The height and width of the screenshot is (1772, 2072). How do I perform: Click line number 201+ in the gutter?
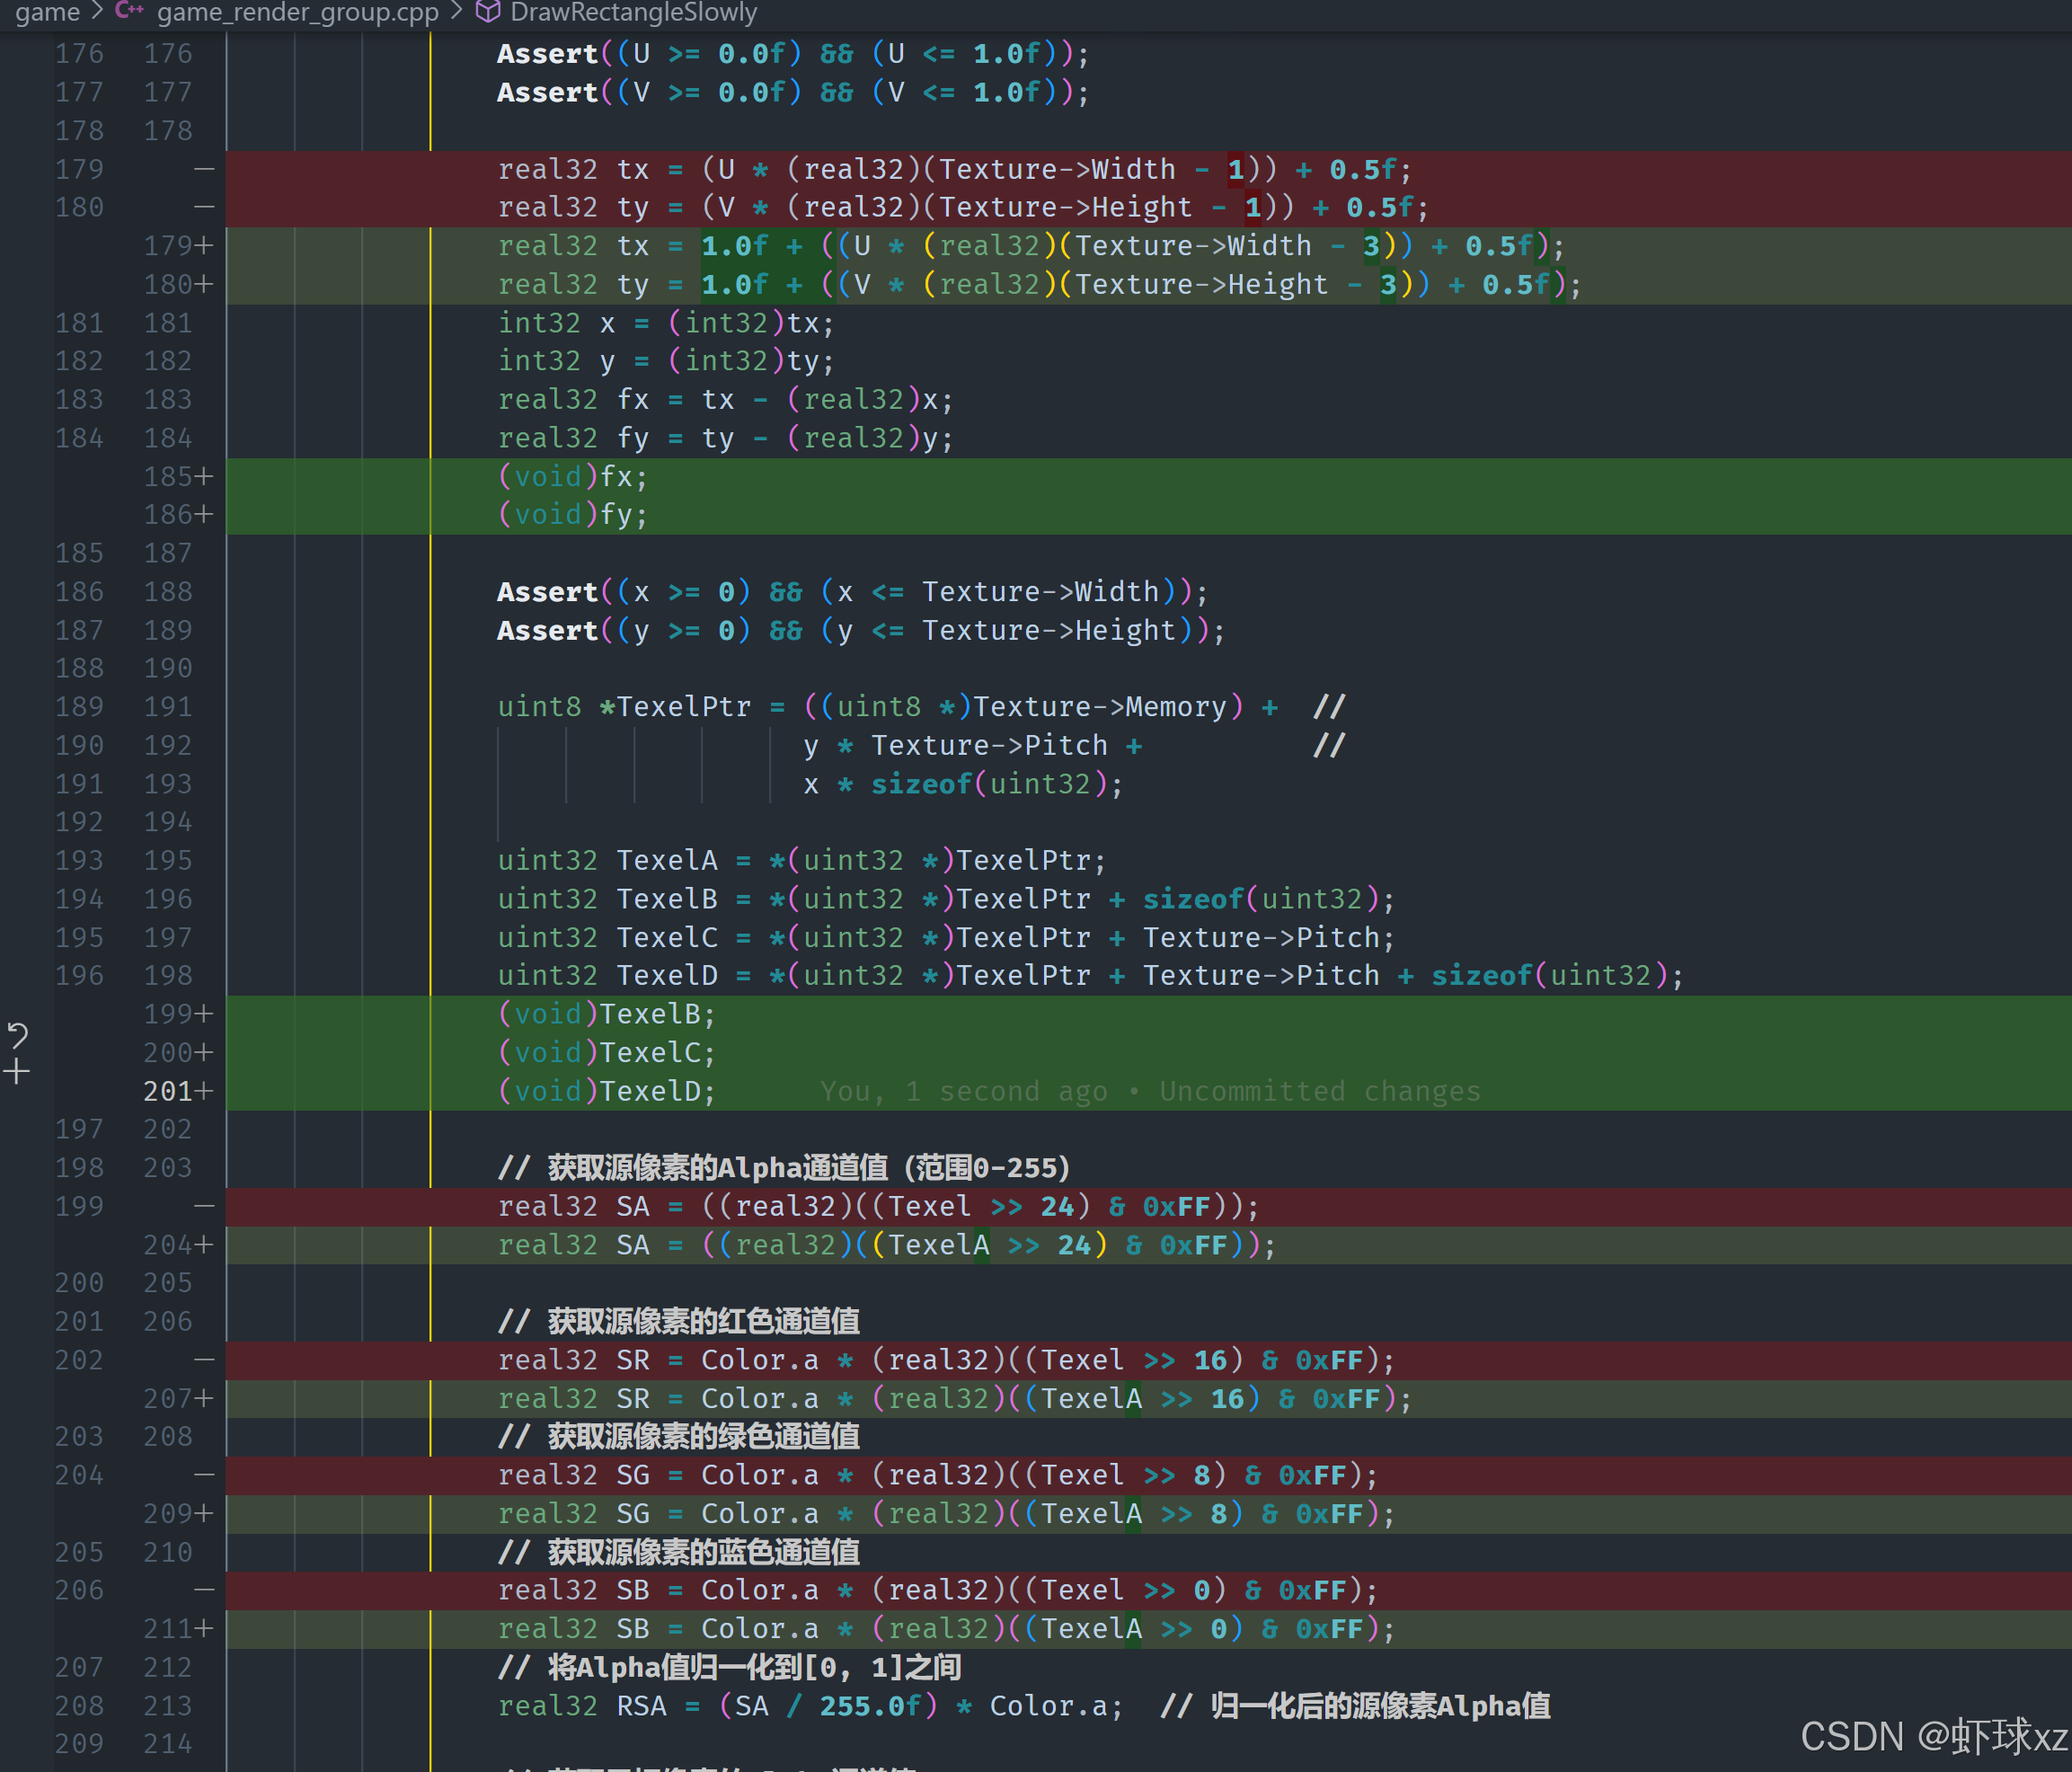click(178, 1091)
